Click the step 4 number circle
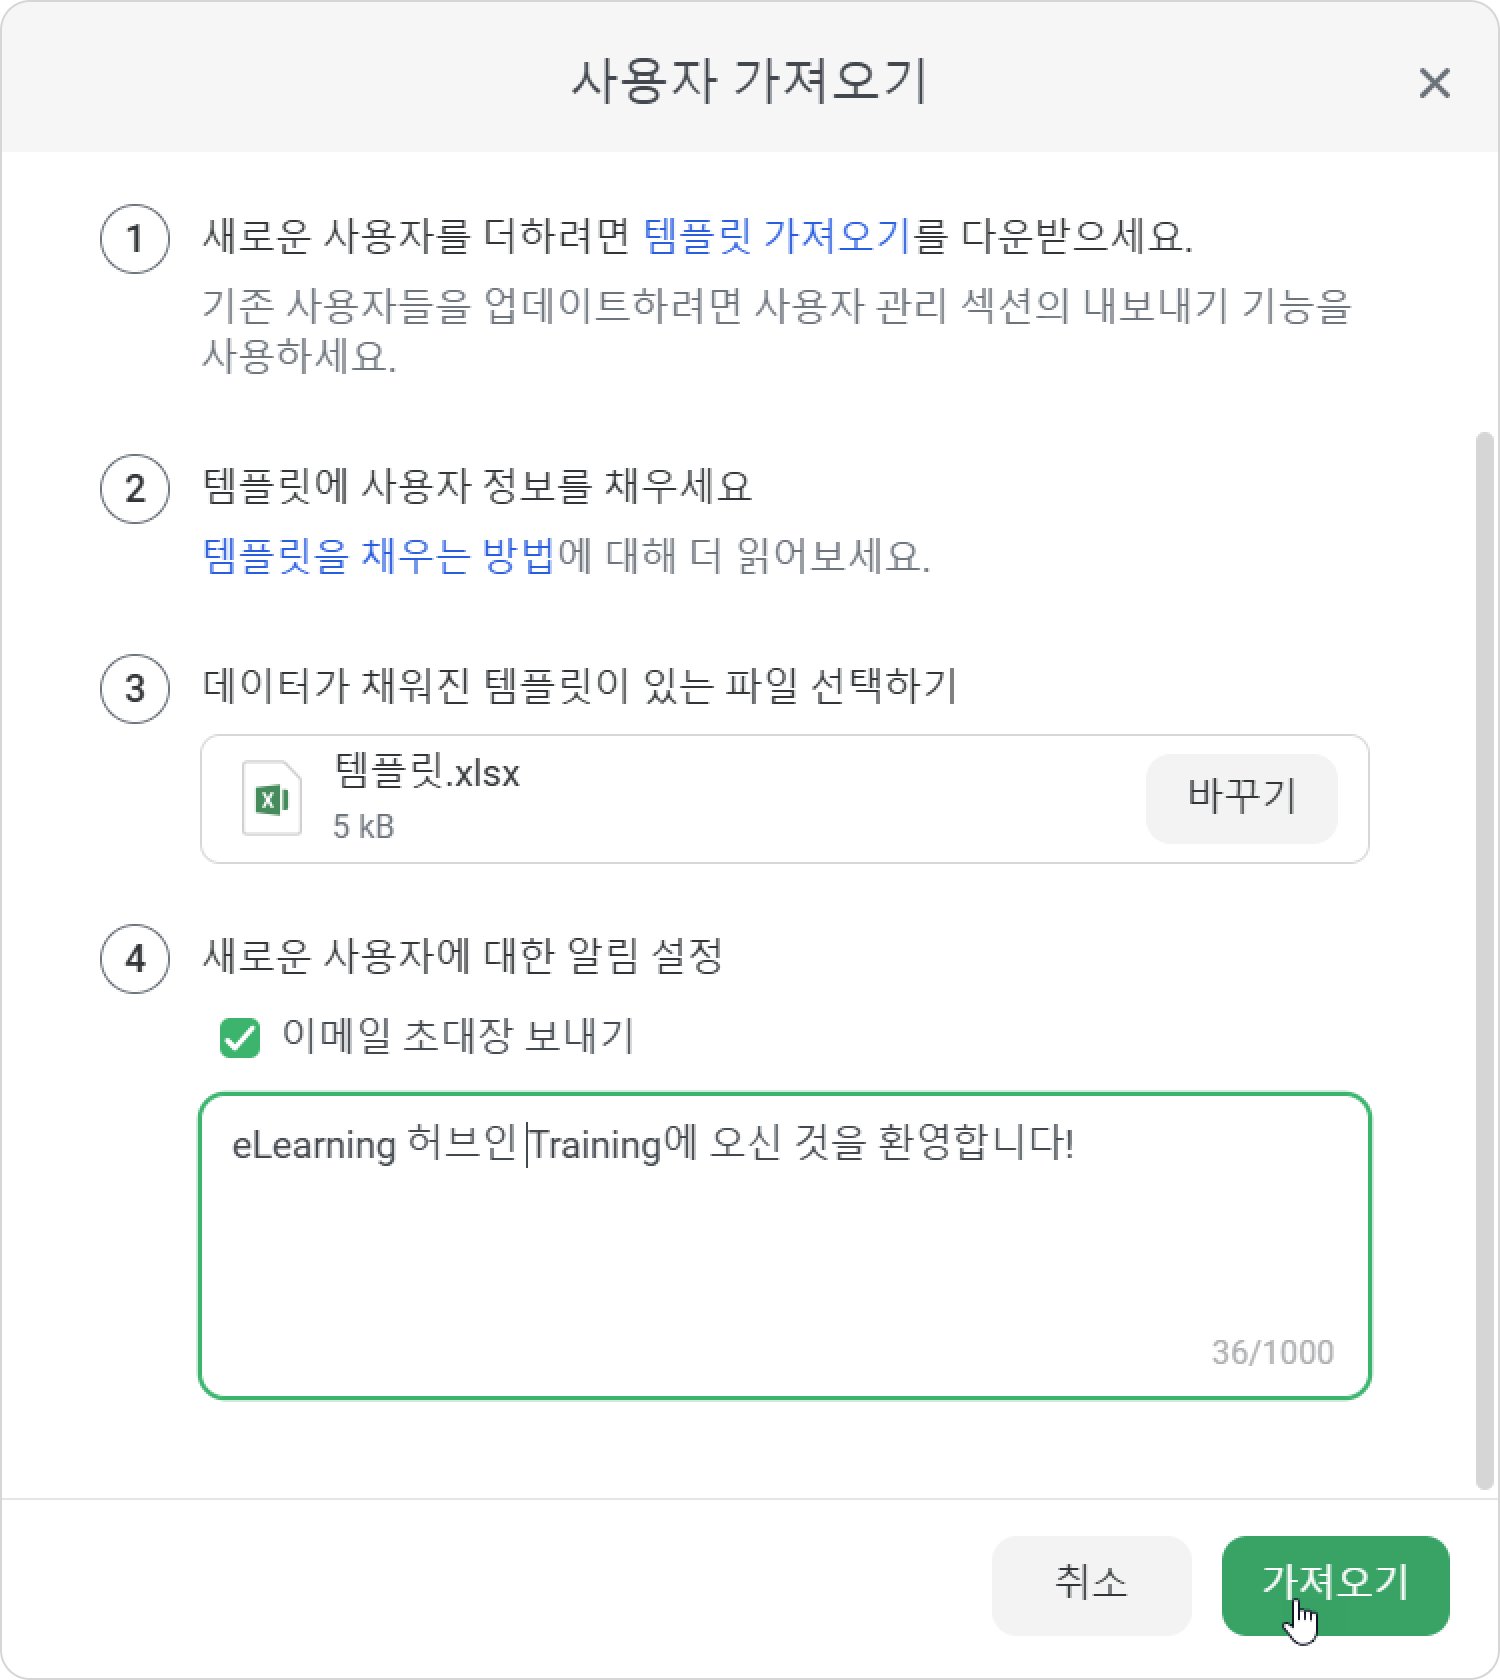Viewport: 1500px width, 1680px height. [135, 959]
